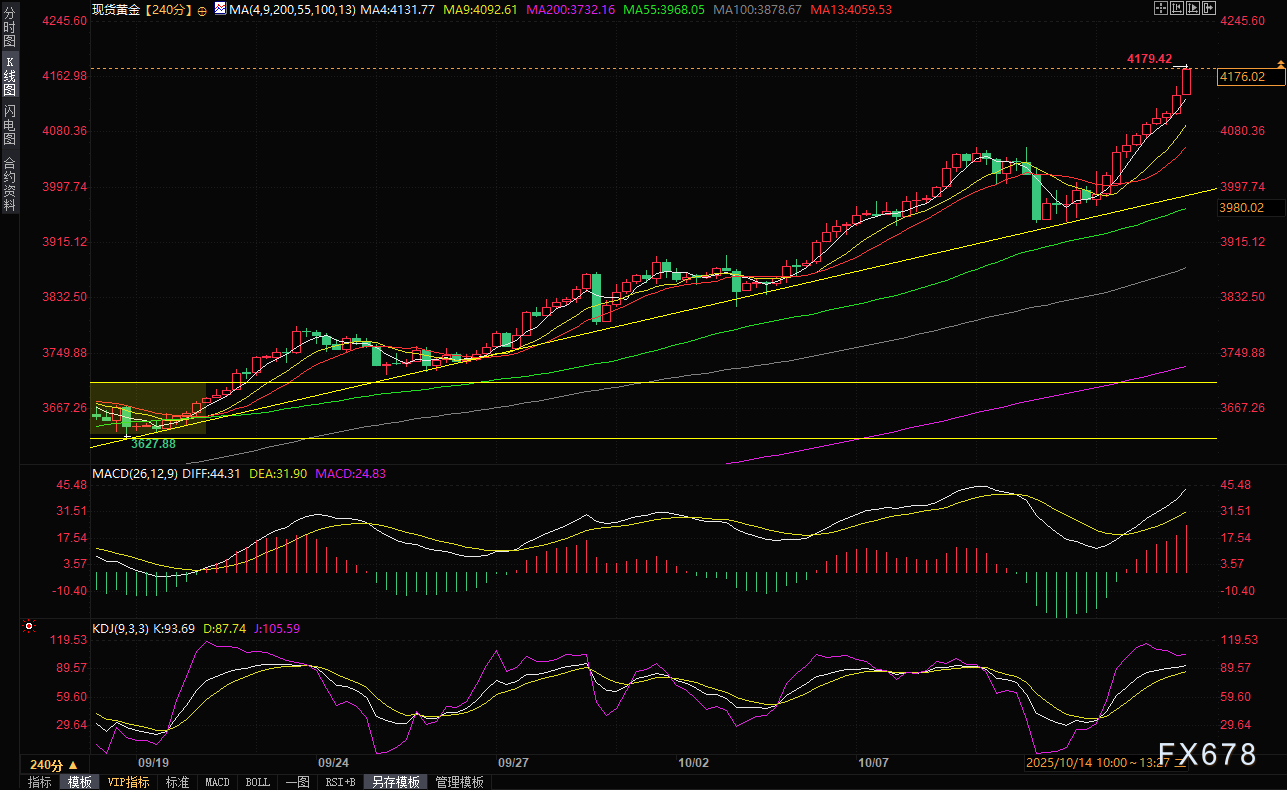Switch to the 闪电图 tab in left sidebar

click(9, 125)
